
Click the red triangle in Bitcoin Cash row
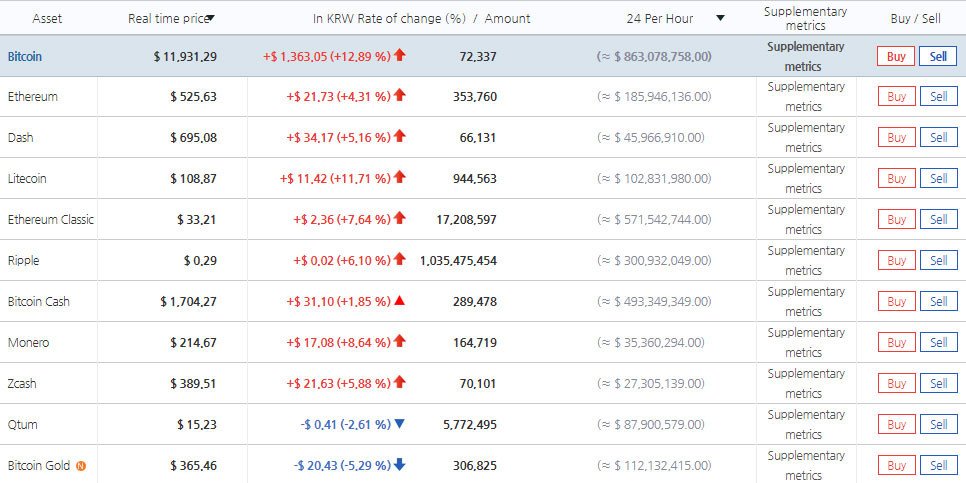(x=400, y=301)
